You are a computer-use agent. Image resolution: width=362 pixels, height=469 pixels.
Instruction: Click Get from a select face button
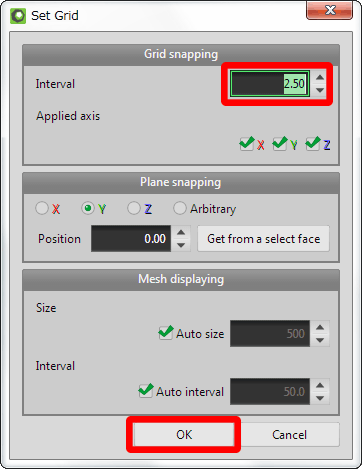(264, 239)
